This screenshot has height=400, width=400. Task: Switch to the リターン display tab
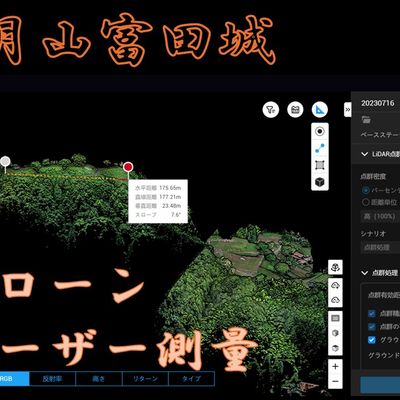click(145, 379)
